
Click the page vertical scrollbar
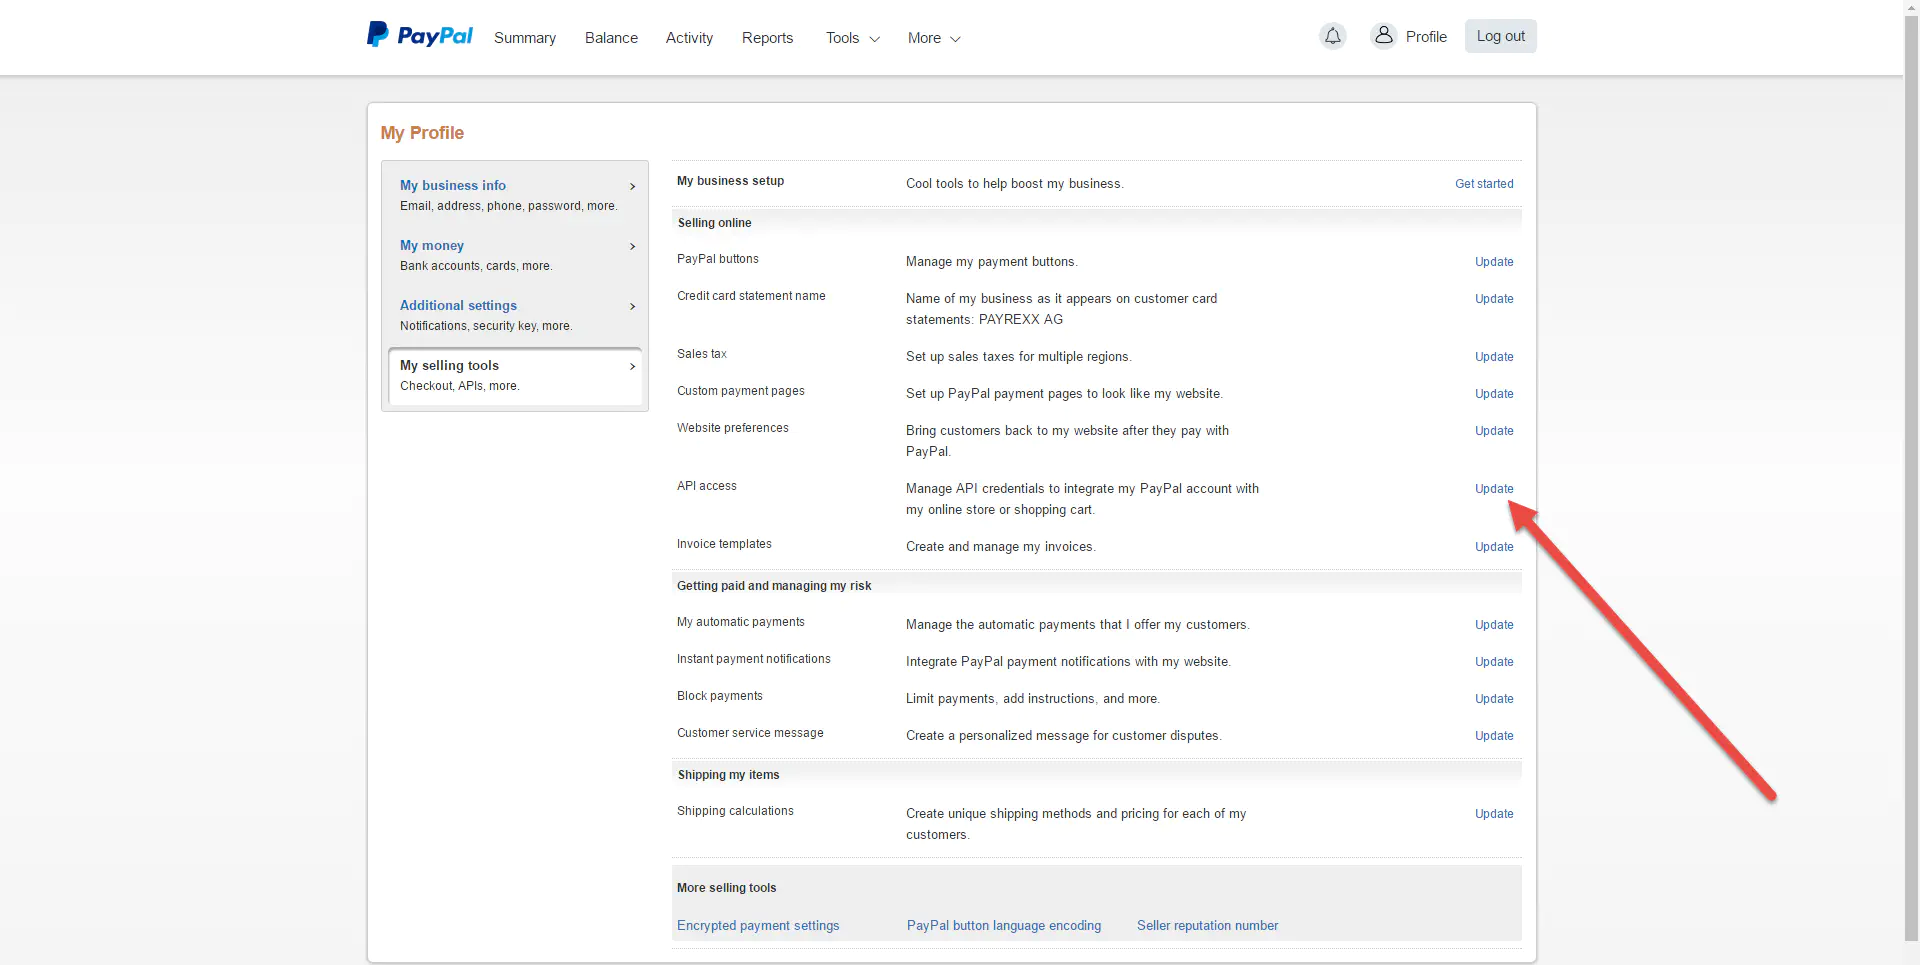coord(1911,480)
